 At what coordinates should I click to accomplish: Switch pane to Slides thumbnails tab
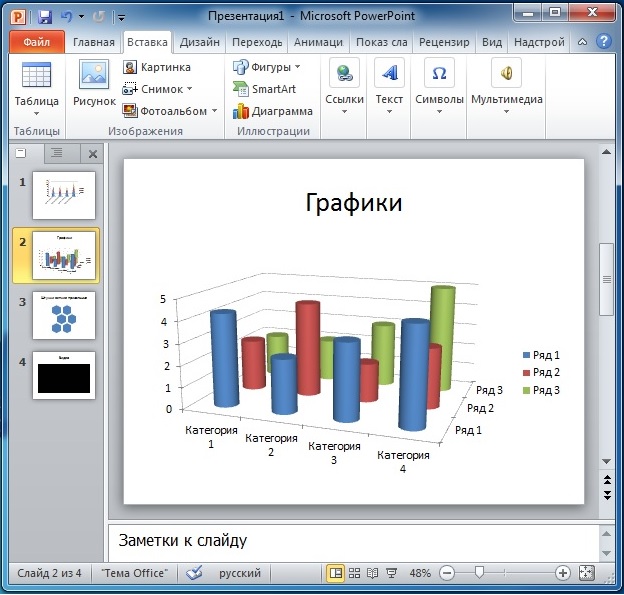click(x=21, y=153)
